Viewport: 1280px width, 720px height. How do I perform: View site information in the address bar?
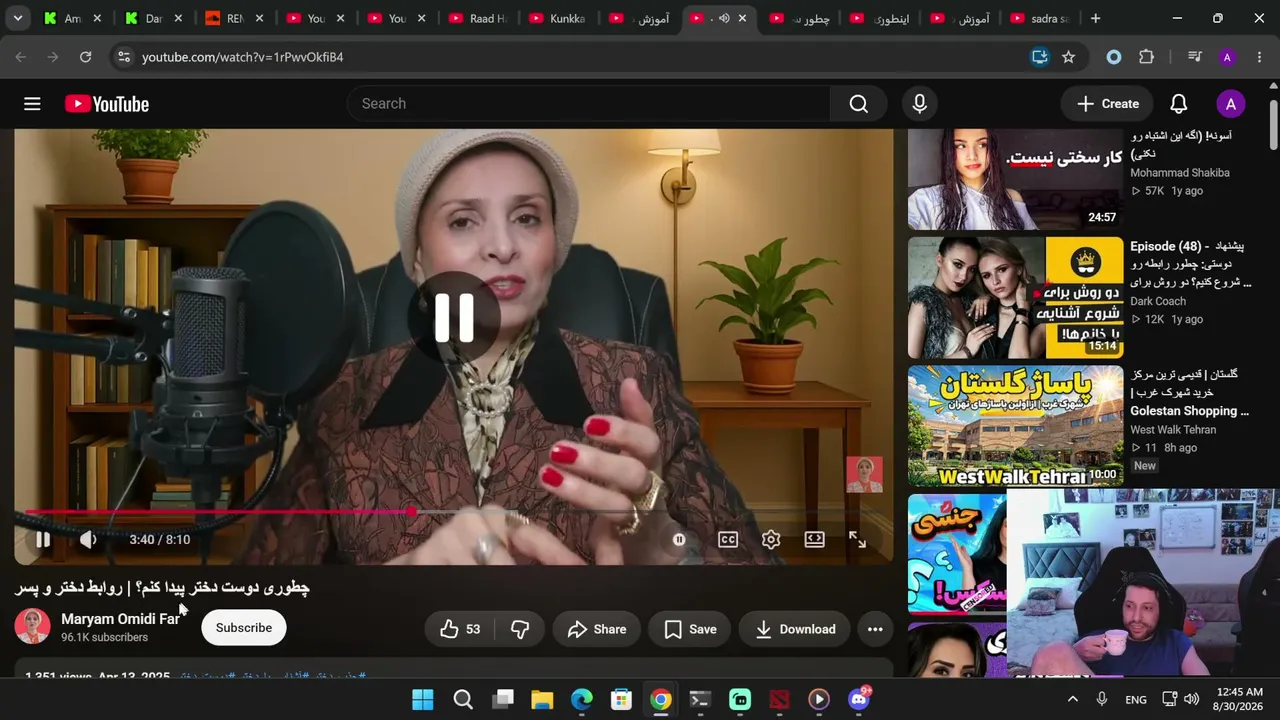click(x=123, y=57)
